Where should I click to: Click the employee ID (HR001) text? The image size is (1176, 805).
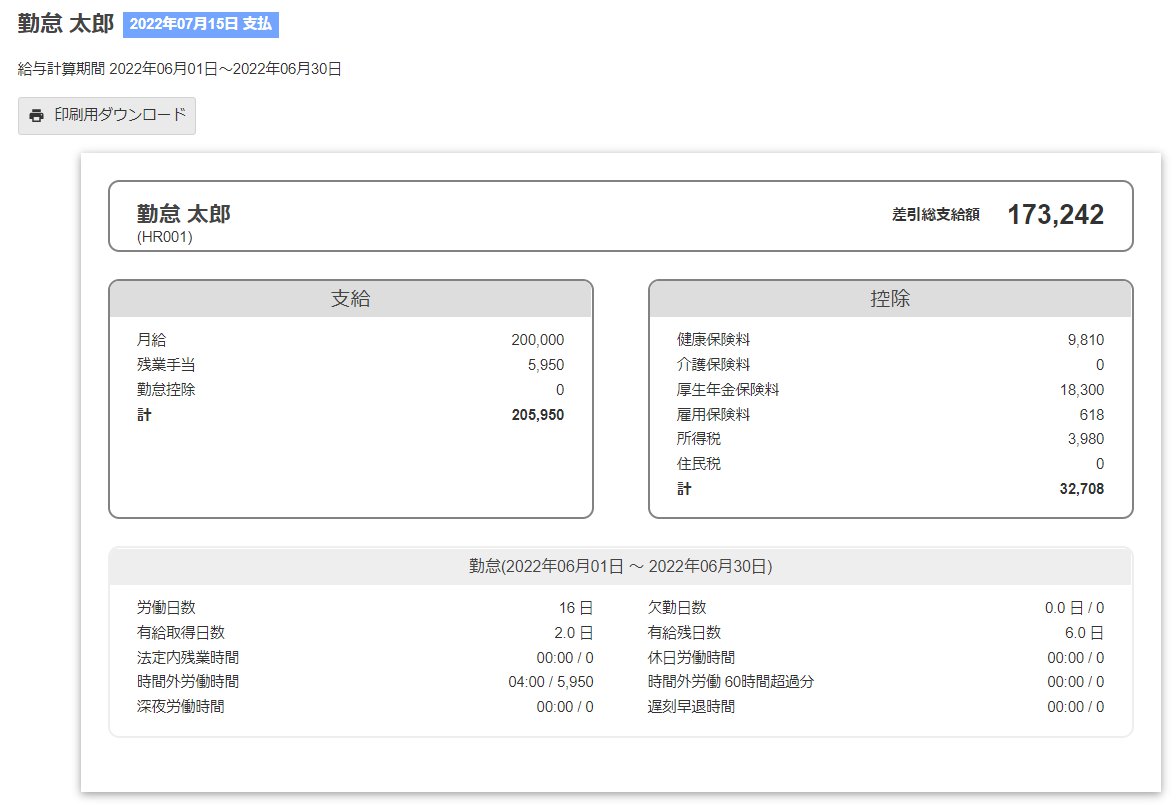pyautogui.click(x=165, y=237)
